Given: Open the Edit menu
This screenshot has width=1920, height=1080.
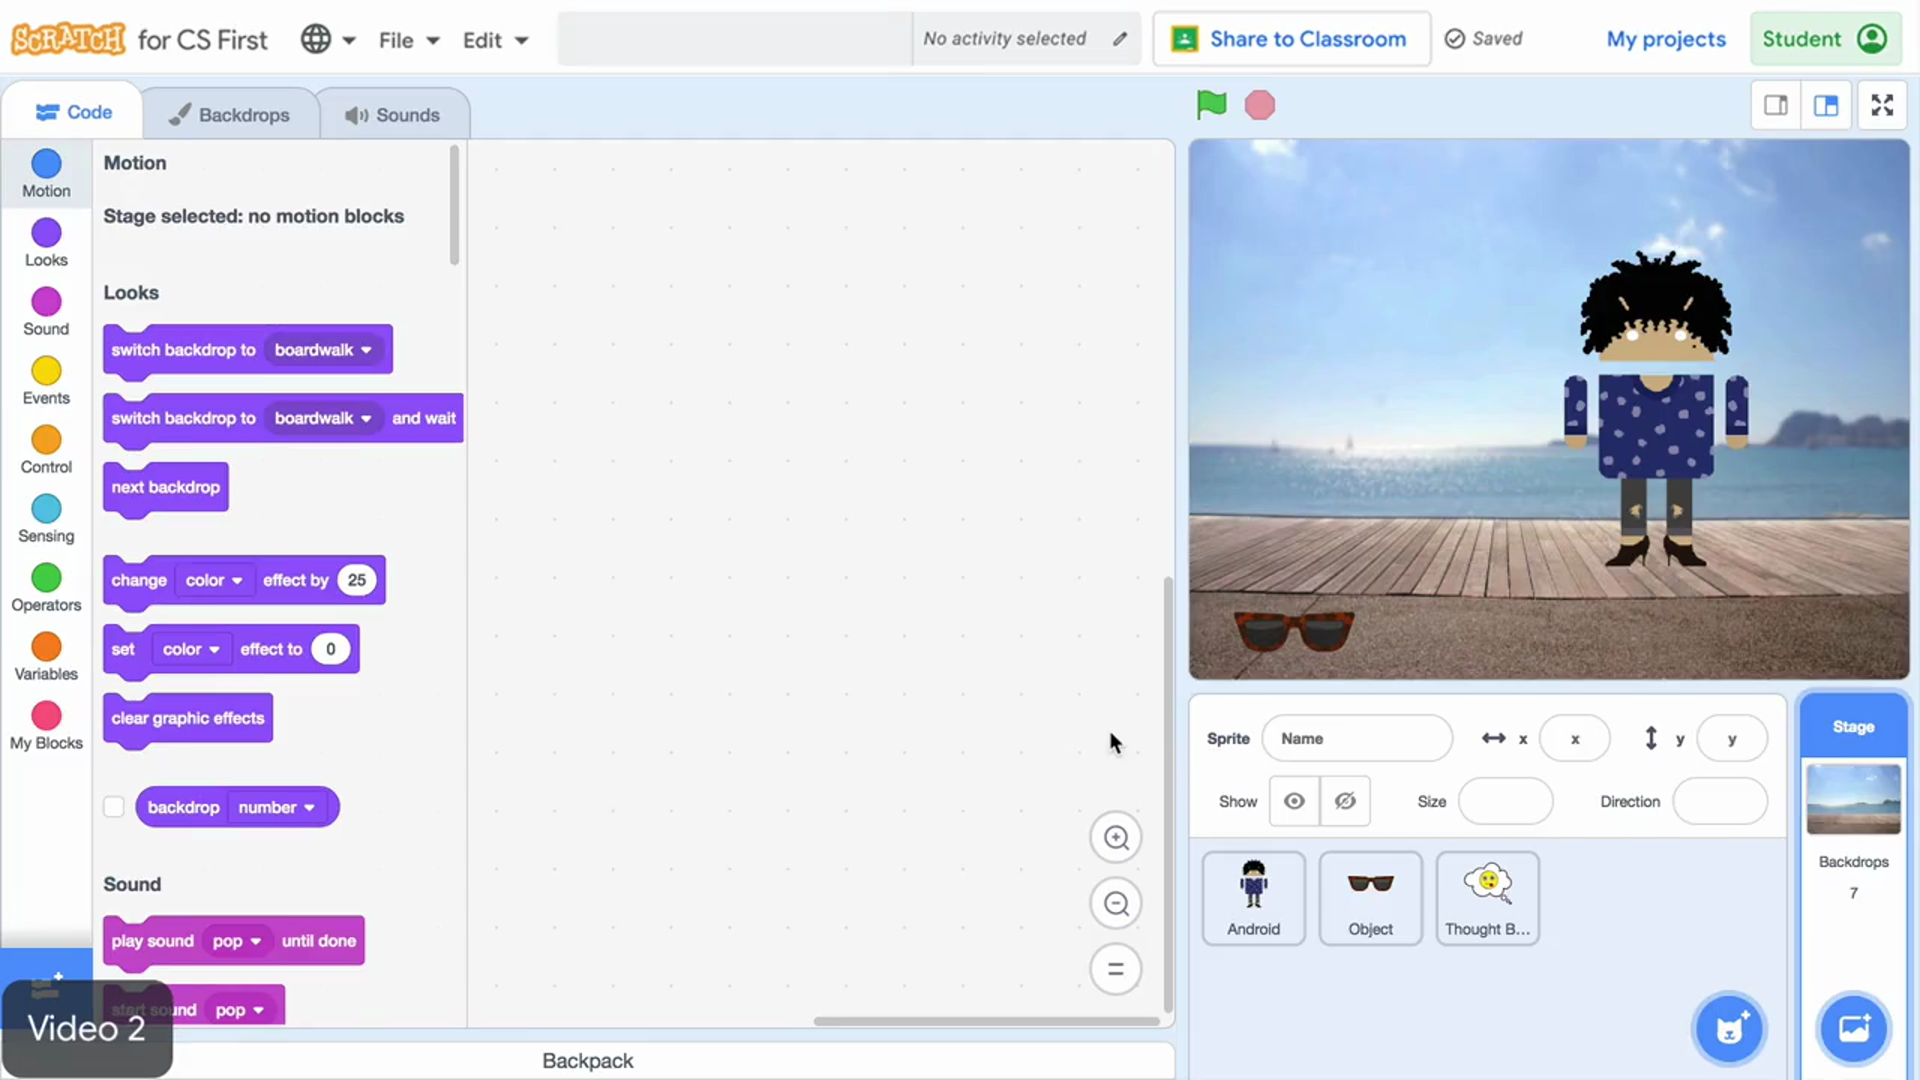Looking at the screenshot, I should pyautogui.click(x=494, y=40).
